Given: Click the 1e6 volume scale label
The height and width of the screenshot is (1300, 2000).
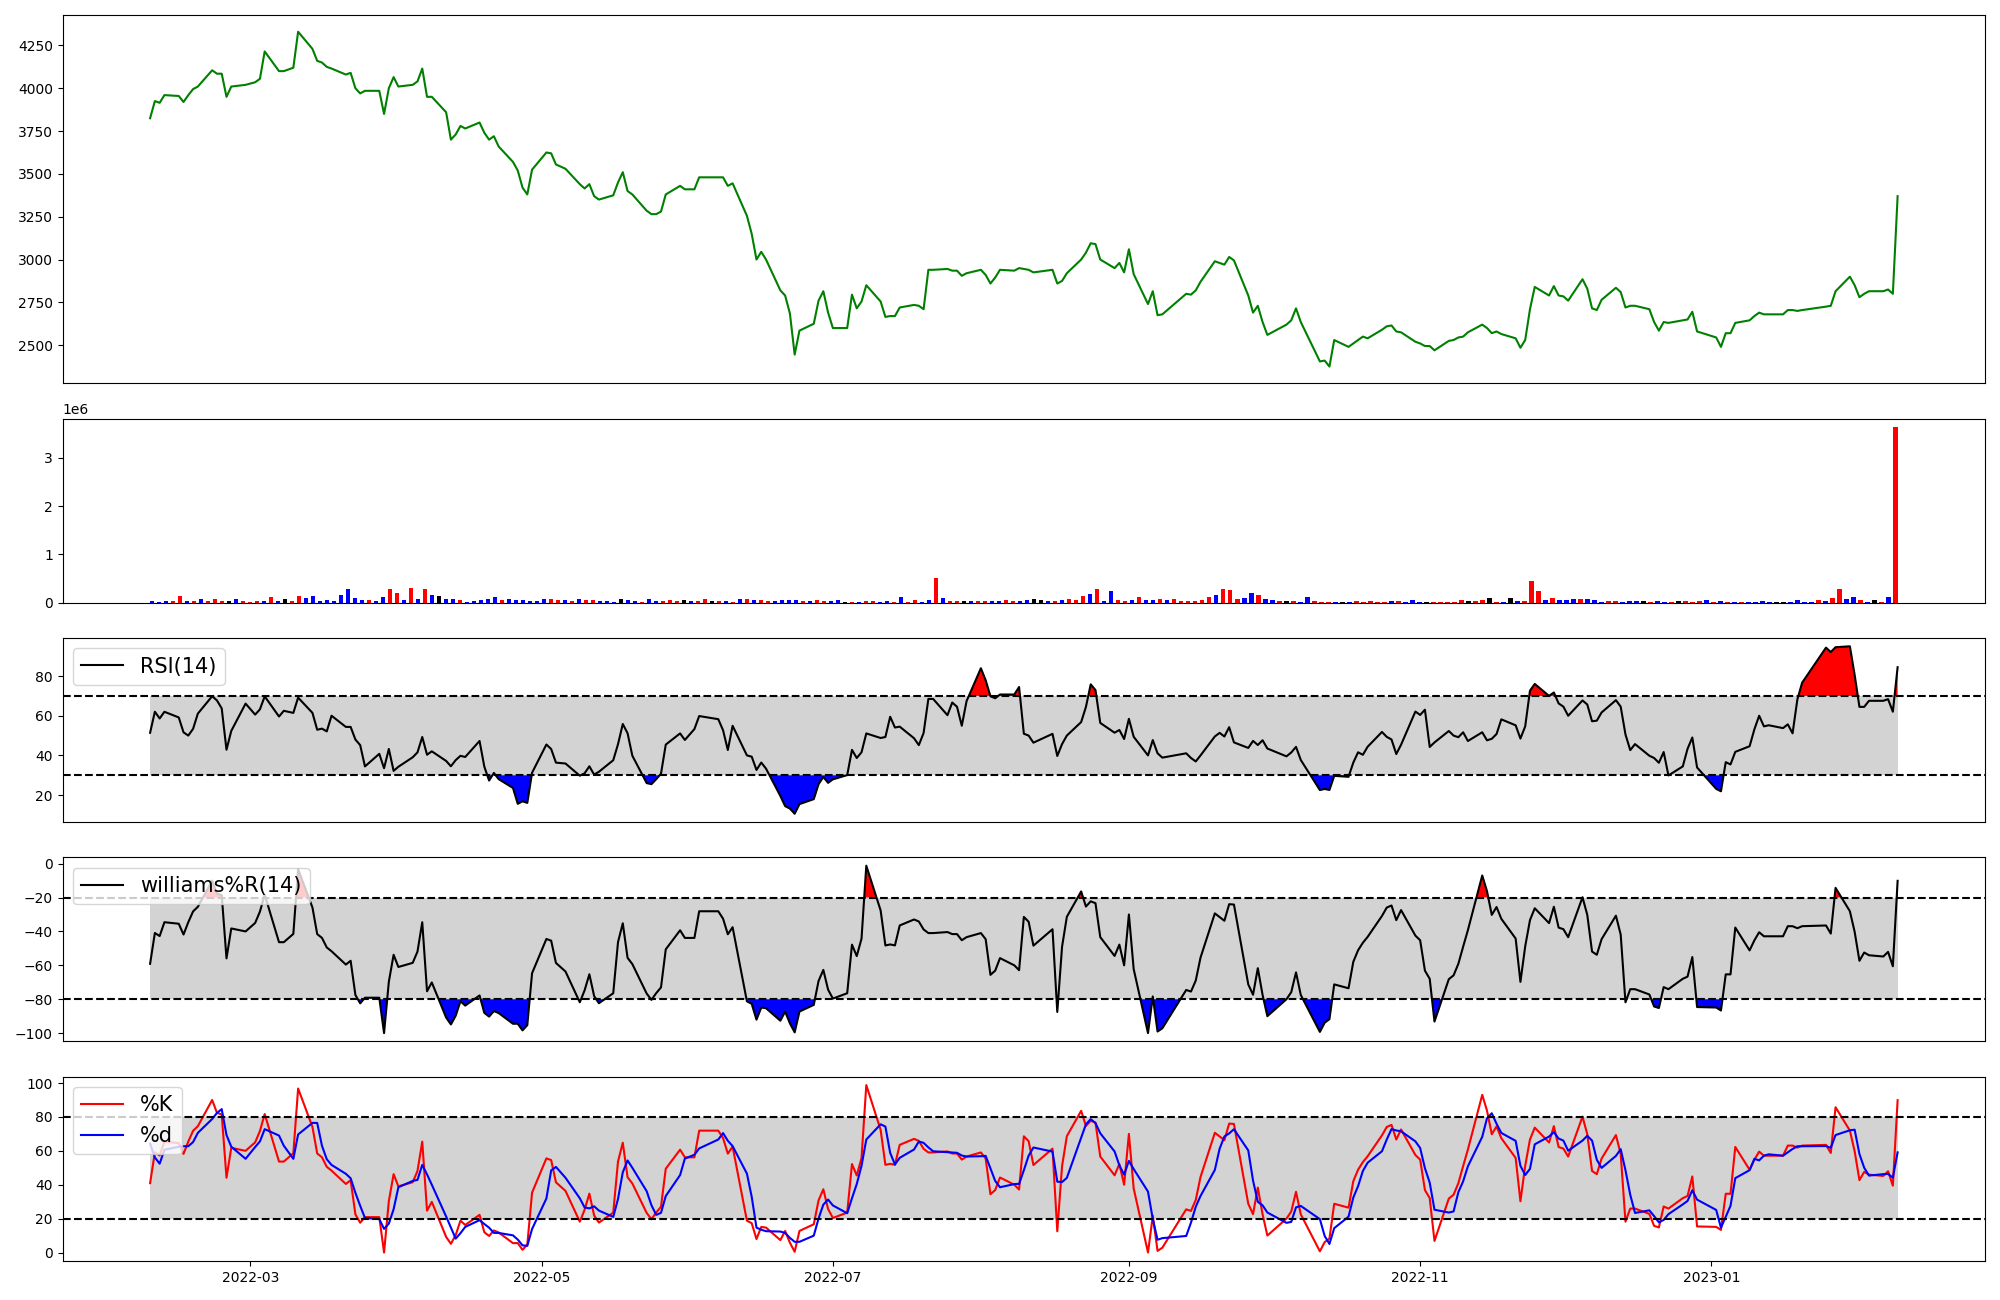Looking at the screenshot, I should tap(76, 410).
